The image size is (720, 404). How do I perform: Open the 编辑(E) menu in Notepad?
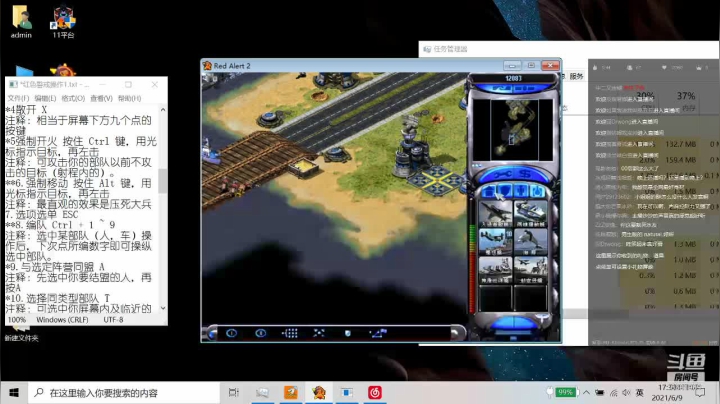click(x=45, y=98)
